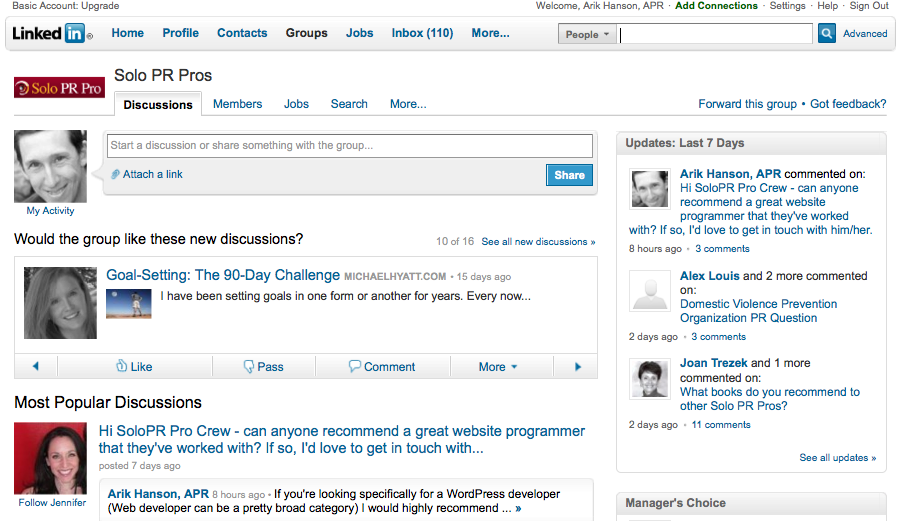Image resolution: width=897 pixels, height=521 pixels.
Task: Open Settings in the top bar
Action: [787, 6]
